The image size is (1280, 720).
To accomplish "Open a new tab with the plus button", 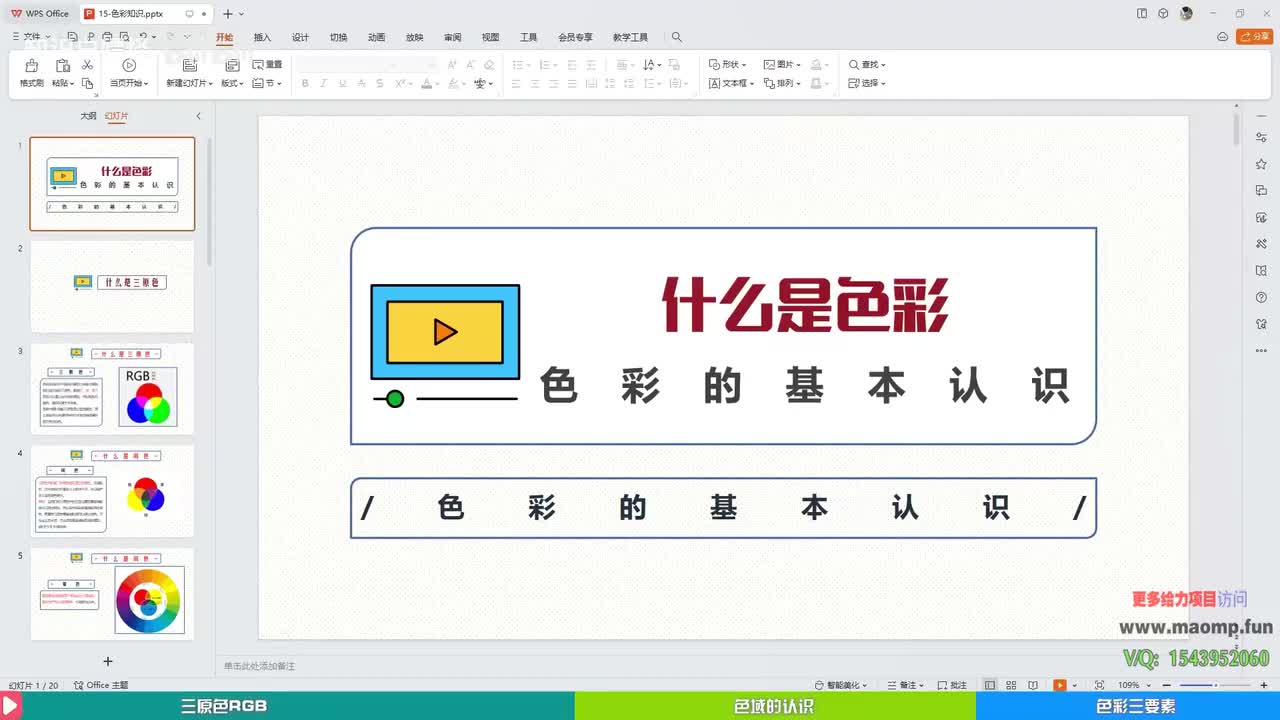I will click(x=228, y=14).
